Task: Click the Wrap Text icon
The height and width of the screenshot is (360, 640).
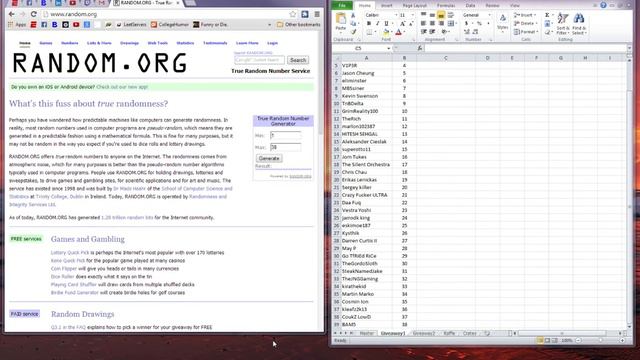Action: tap(451, 15)
